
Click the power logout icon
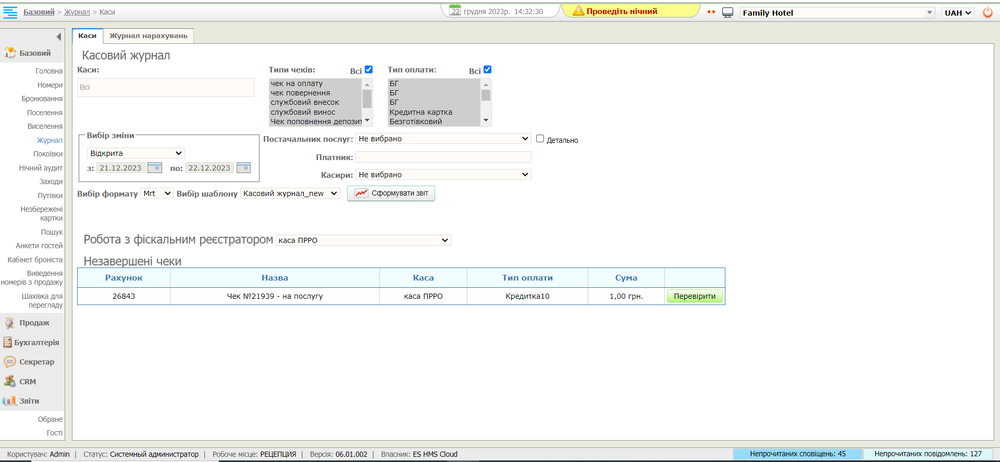click(x=987, y=12)
